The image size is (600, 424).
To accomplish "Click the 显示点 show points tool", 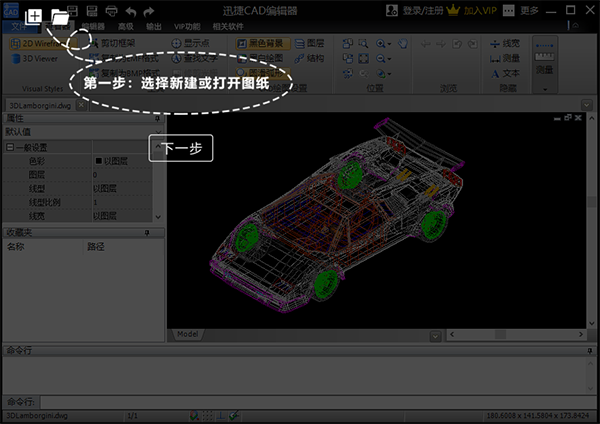I will click(190, 43).
